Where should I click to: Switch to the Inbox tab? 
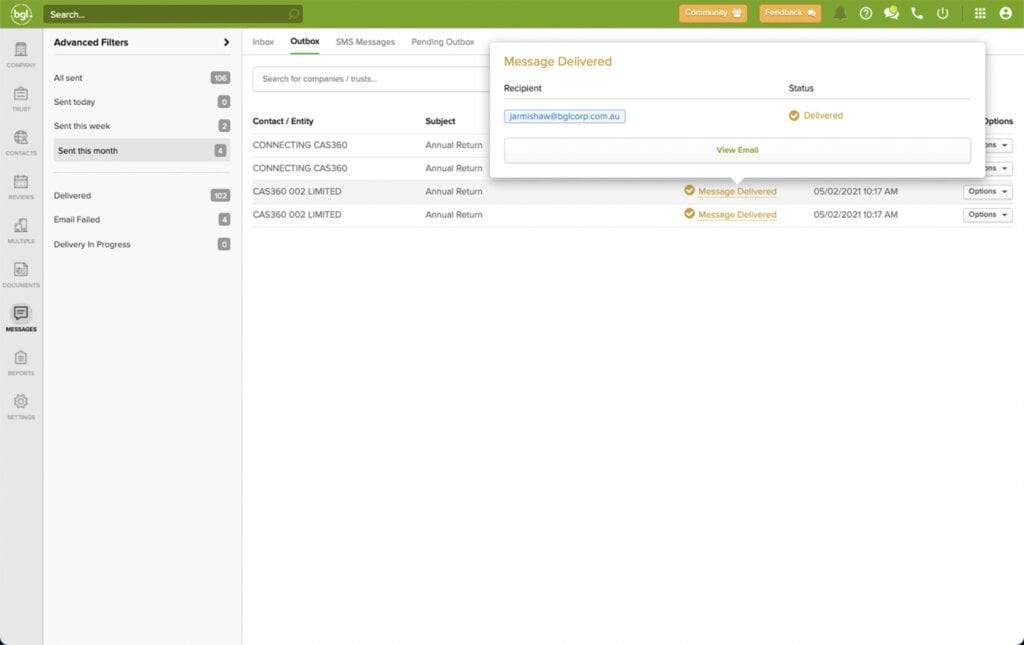tap(262, 42)
